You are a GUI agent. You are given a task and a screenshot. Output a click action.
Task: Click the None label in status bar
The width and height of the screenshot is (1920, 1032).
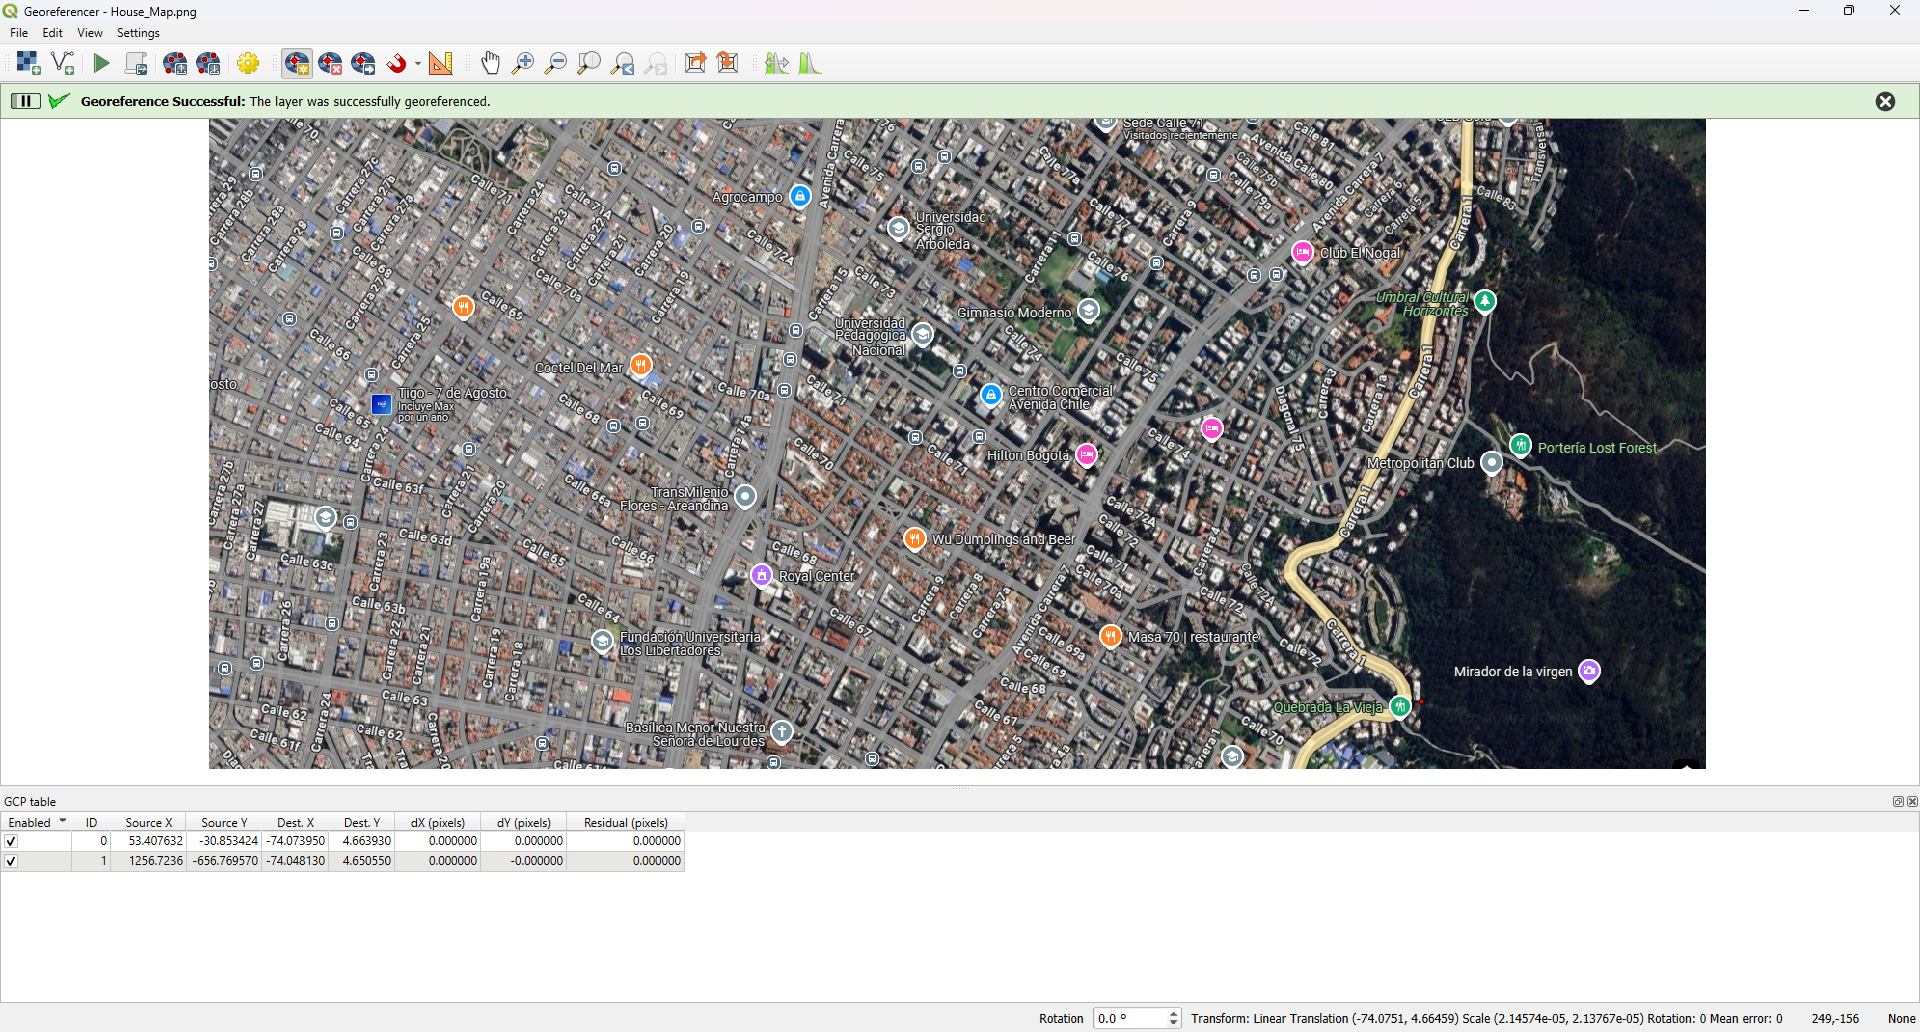[x=1901, y=1019]
